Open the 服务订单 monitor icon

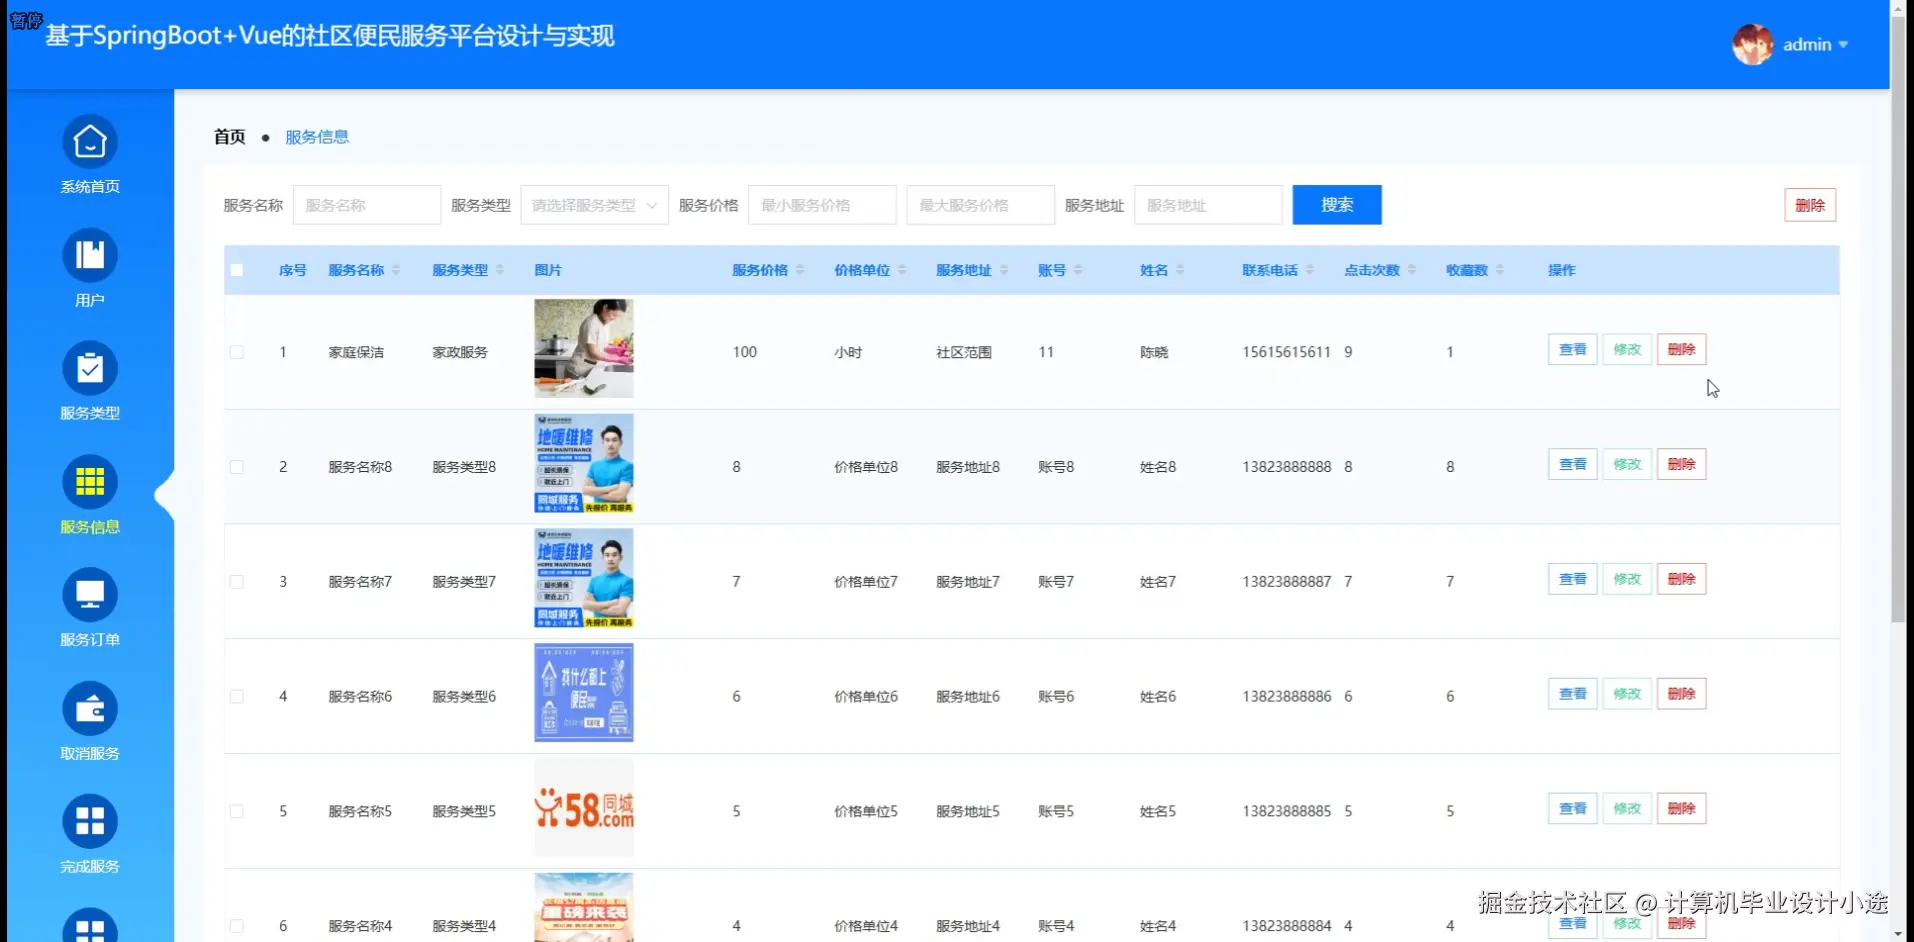tap(90, 596)
